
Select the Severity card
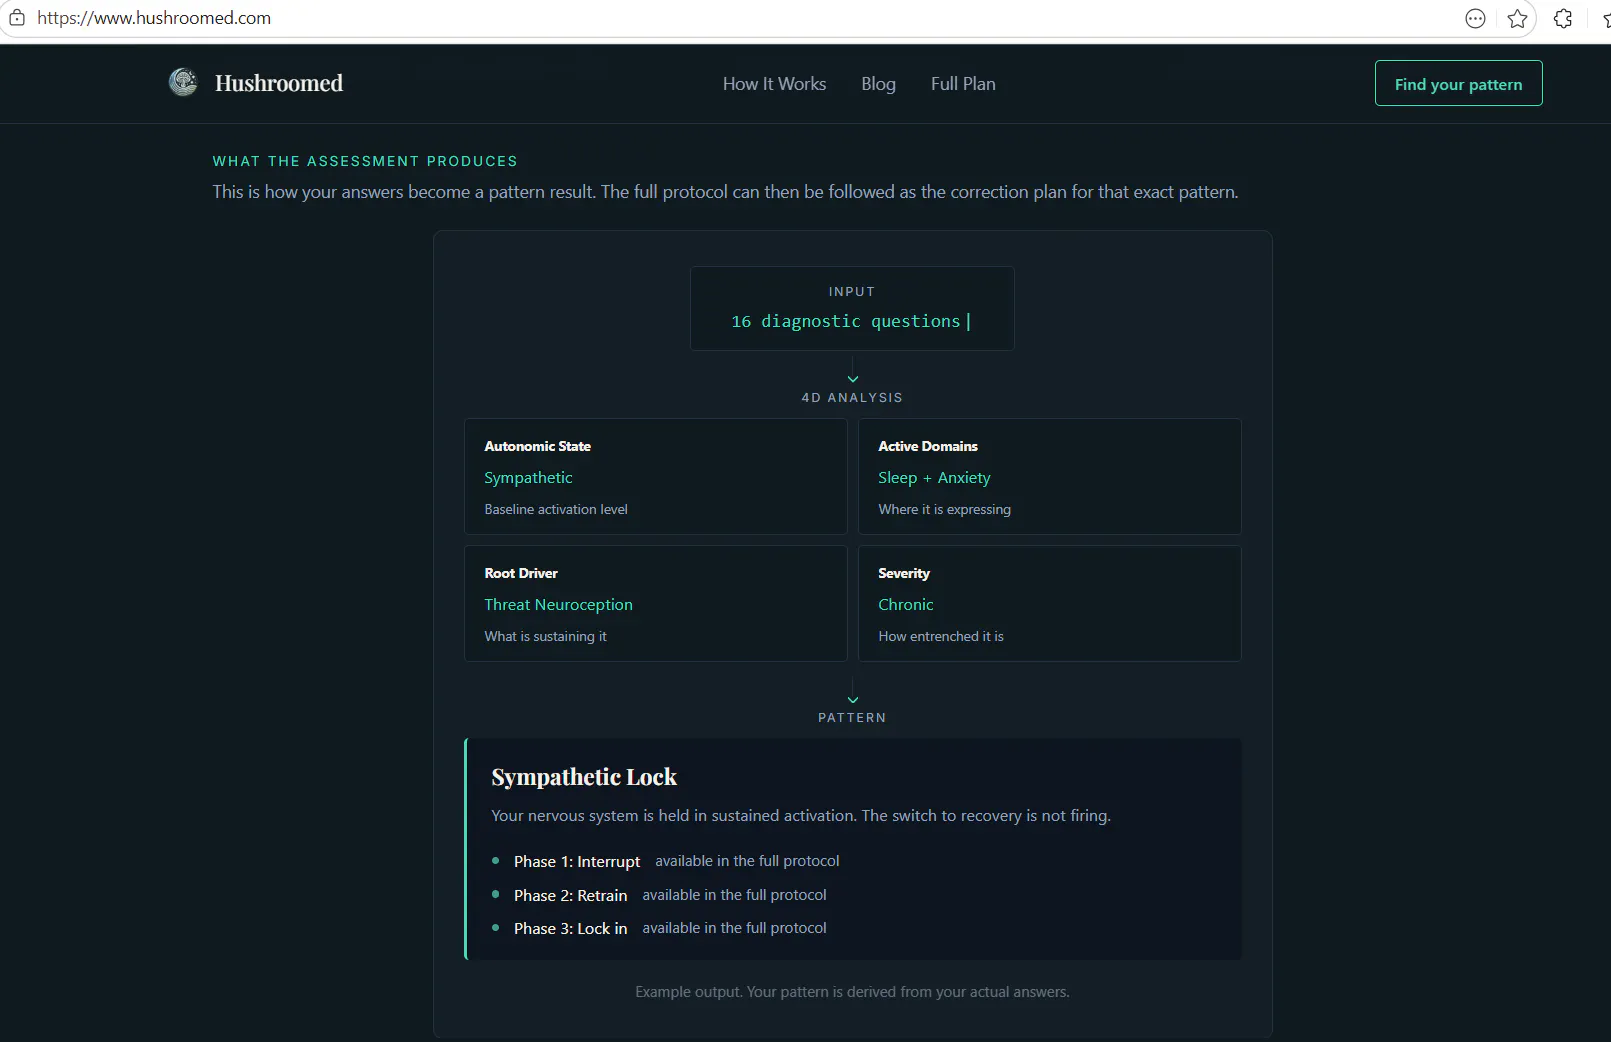pos(1050,603)
